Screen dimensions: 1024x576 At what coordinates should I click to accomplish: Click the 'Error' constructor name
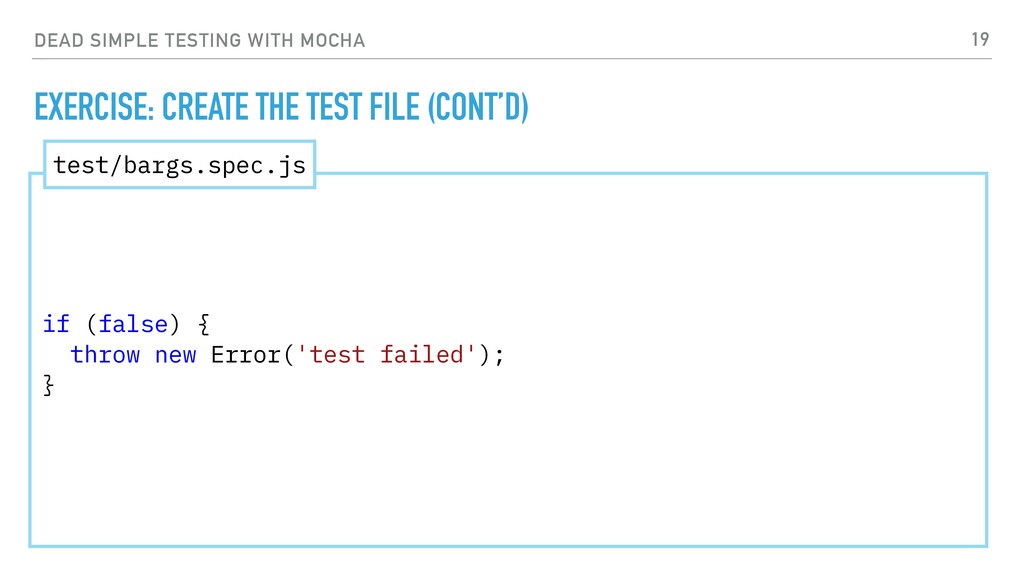pos(246,355)
